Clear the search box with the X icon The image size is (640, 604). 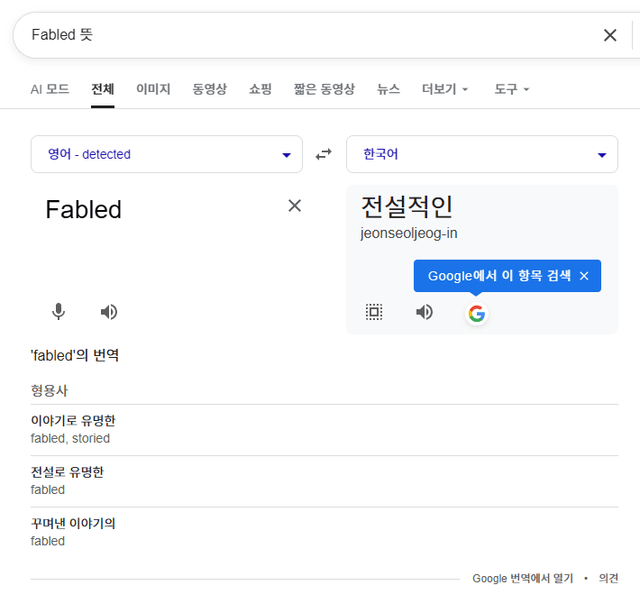tap(610, 35)
